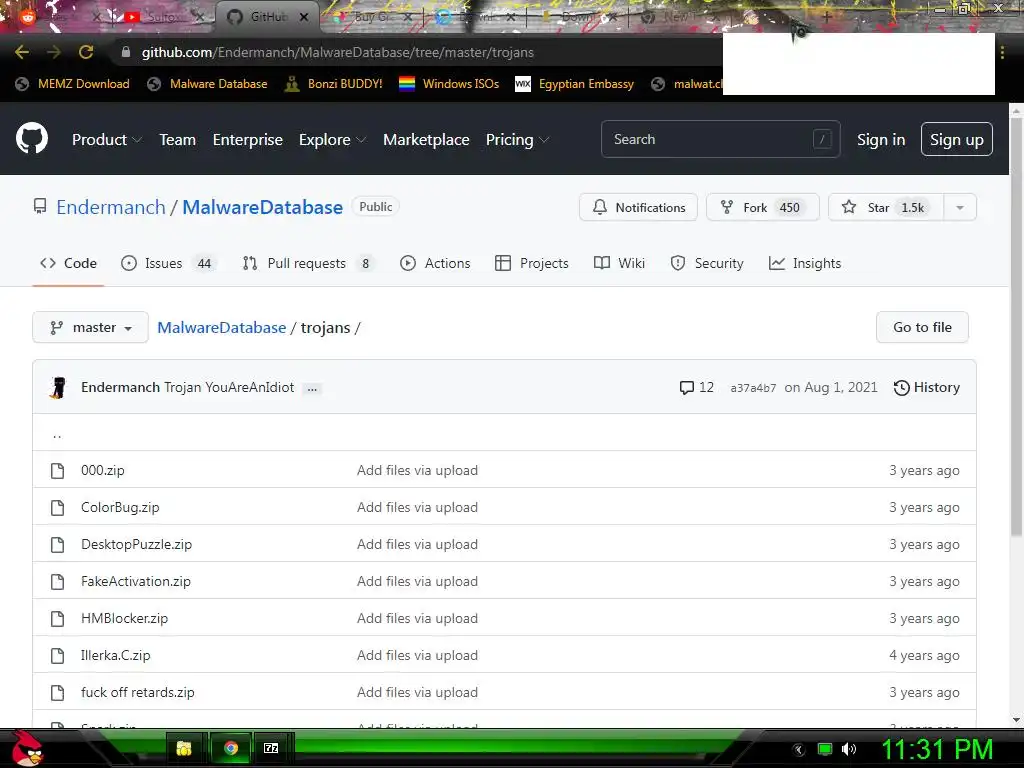Click the Chrome taskbar icon
Screen dimensions: 1024x768
point(231,748)
